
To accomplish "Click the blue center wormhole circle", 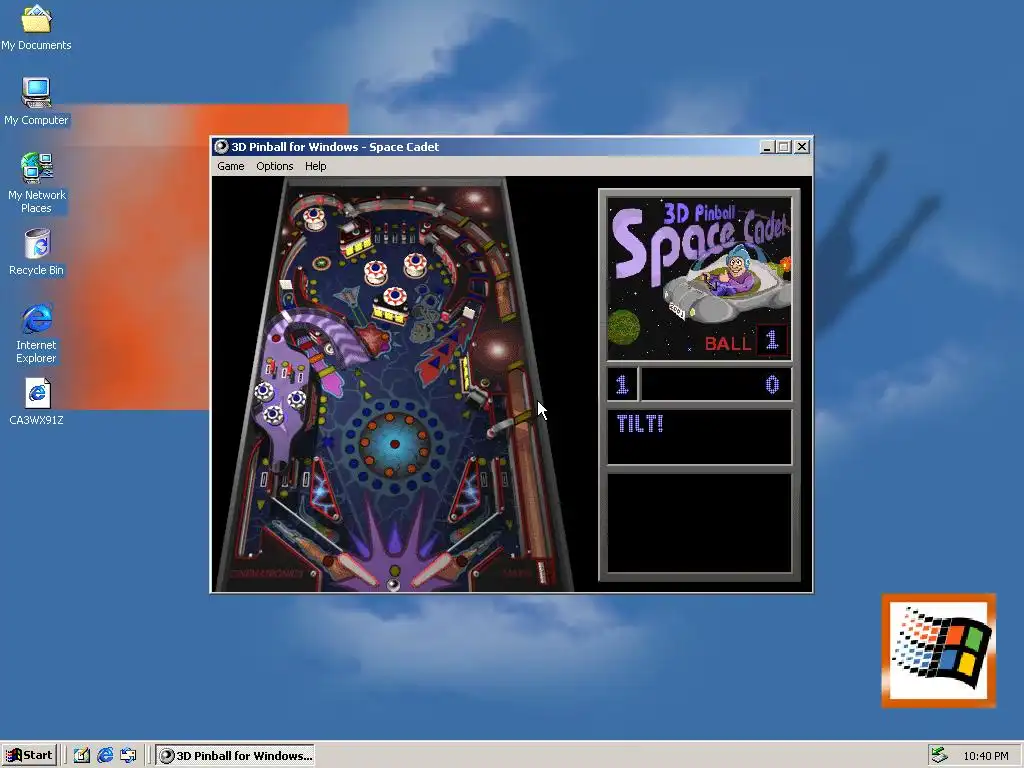I will (394, 444).
